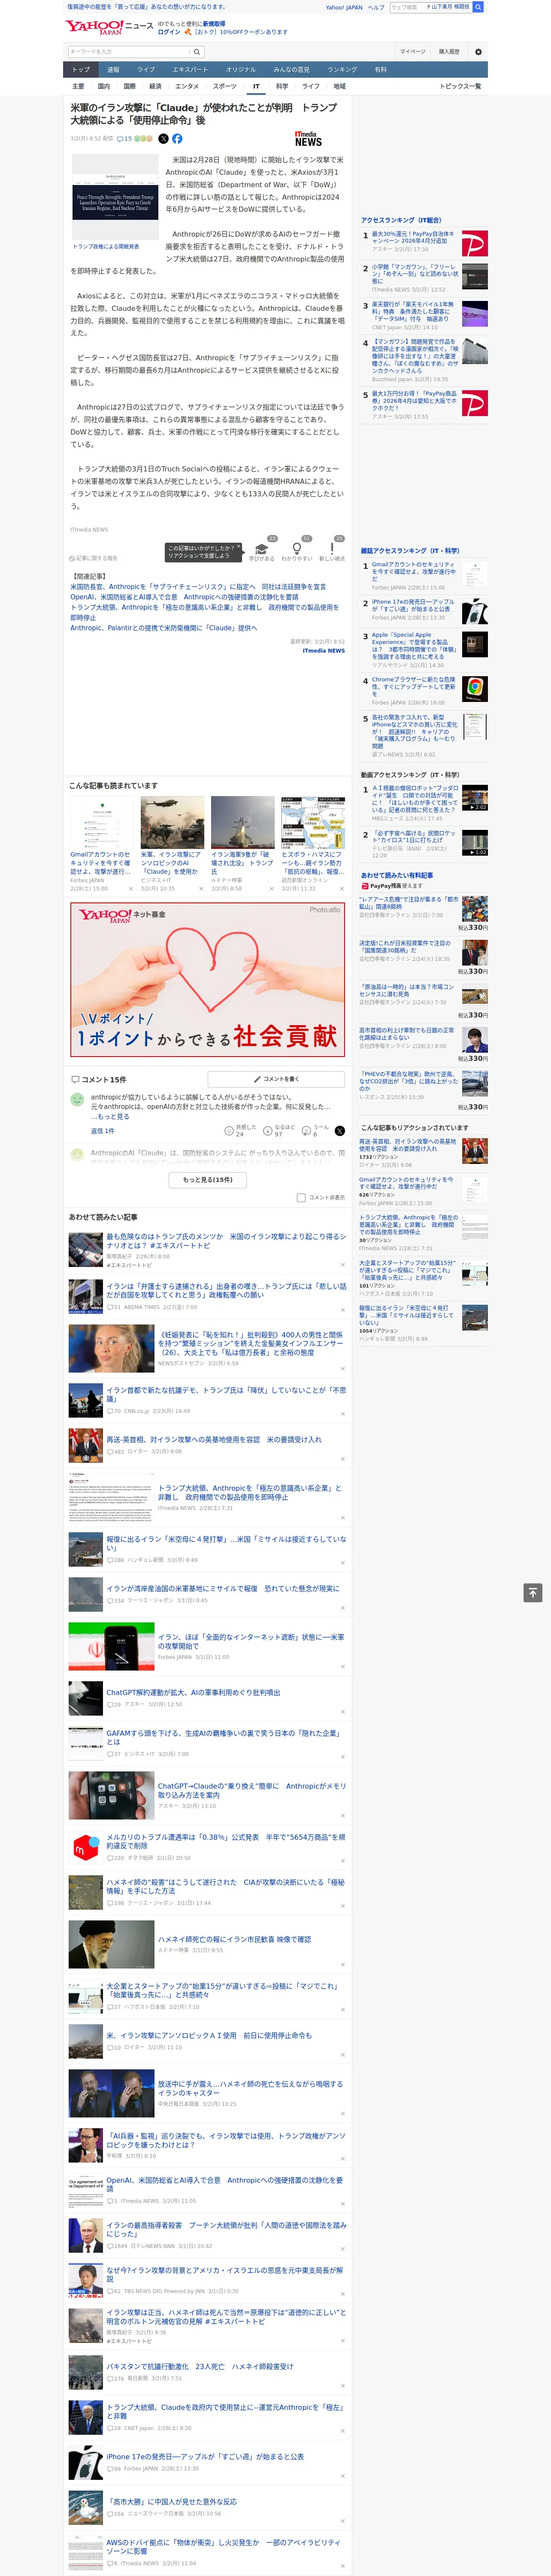
Task: Click the scroll-to-top arrow button
Action: coord(533,1593)
